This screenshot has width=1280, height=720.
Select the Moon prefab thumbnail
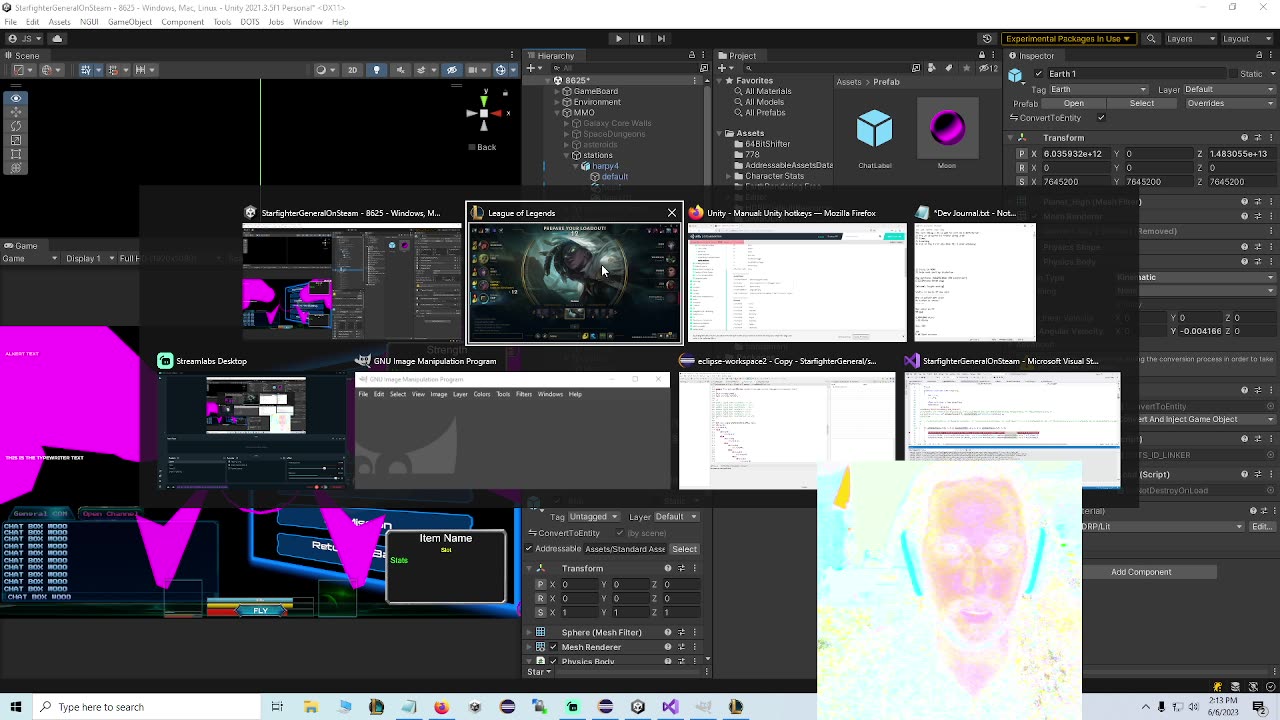tap(947, 130)
